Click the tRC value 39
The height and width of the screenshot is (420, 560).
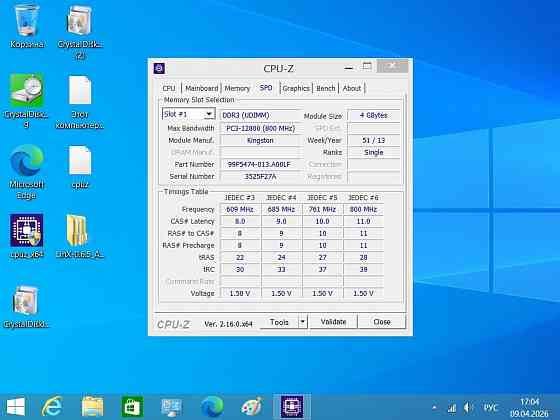pyautogui.click(x=364, y=270)
